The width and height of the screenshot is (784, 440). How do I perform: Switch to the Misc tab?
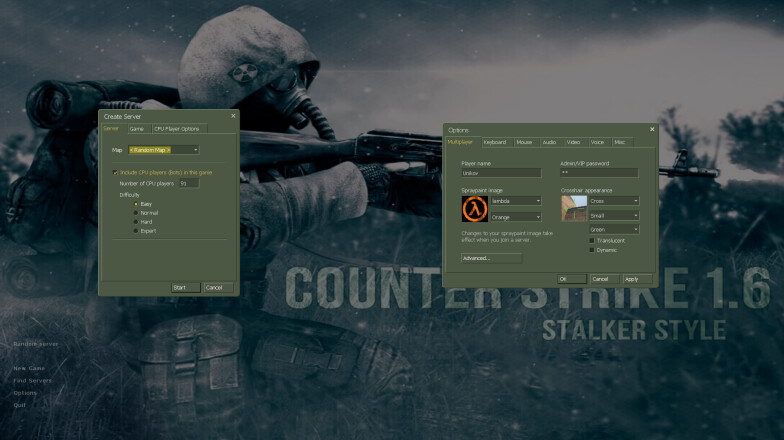622,142
